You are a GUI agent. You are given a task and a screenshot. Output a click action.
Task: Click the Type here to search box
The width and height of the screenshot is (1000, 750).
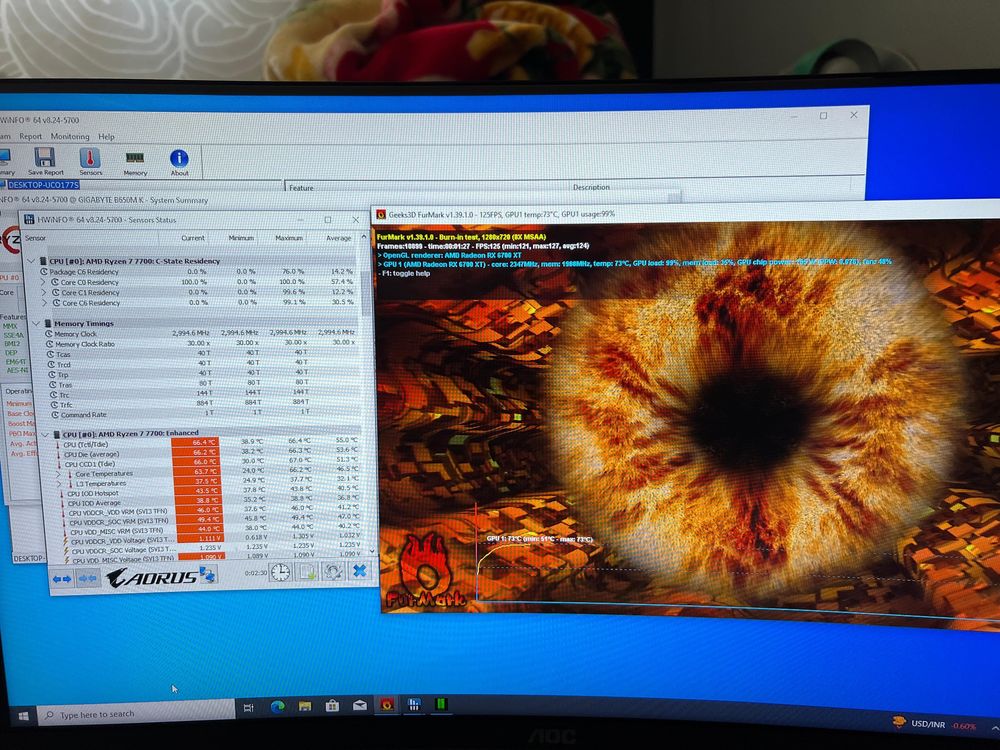(136, 713)
